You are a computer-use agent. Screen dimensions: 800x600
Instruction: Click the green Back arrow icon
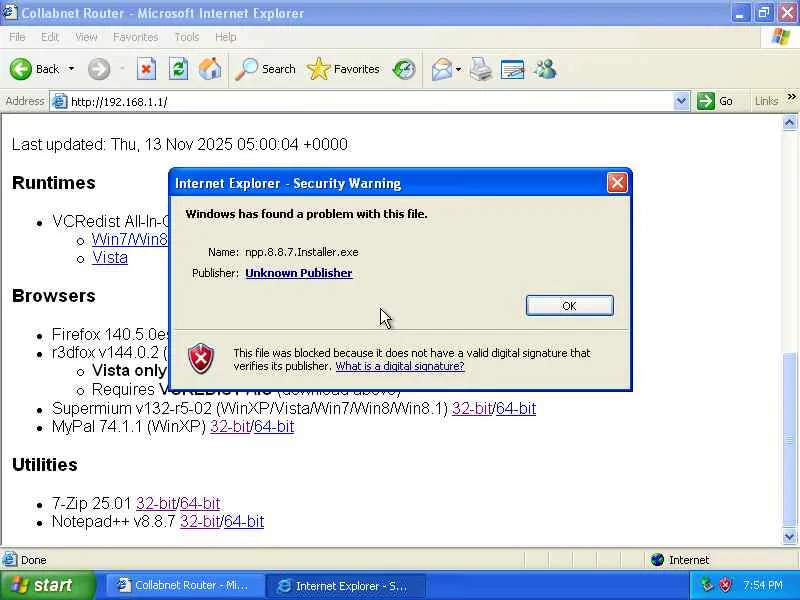pyautogui.click(x=21, y=69)
